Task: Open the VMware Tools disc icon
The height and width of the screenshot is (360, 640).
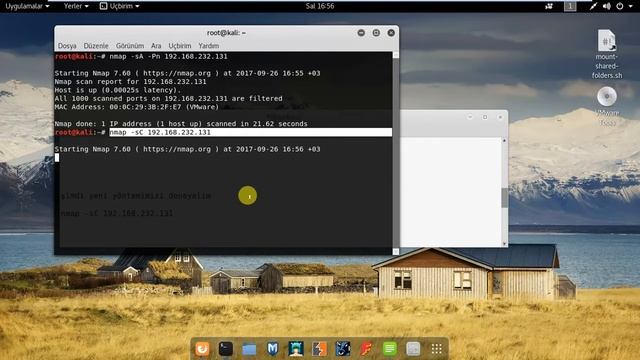Action: point(607,106)
